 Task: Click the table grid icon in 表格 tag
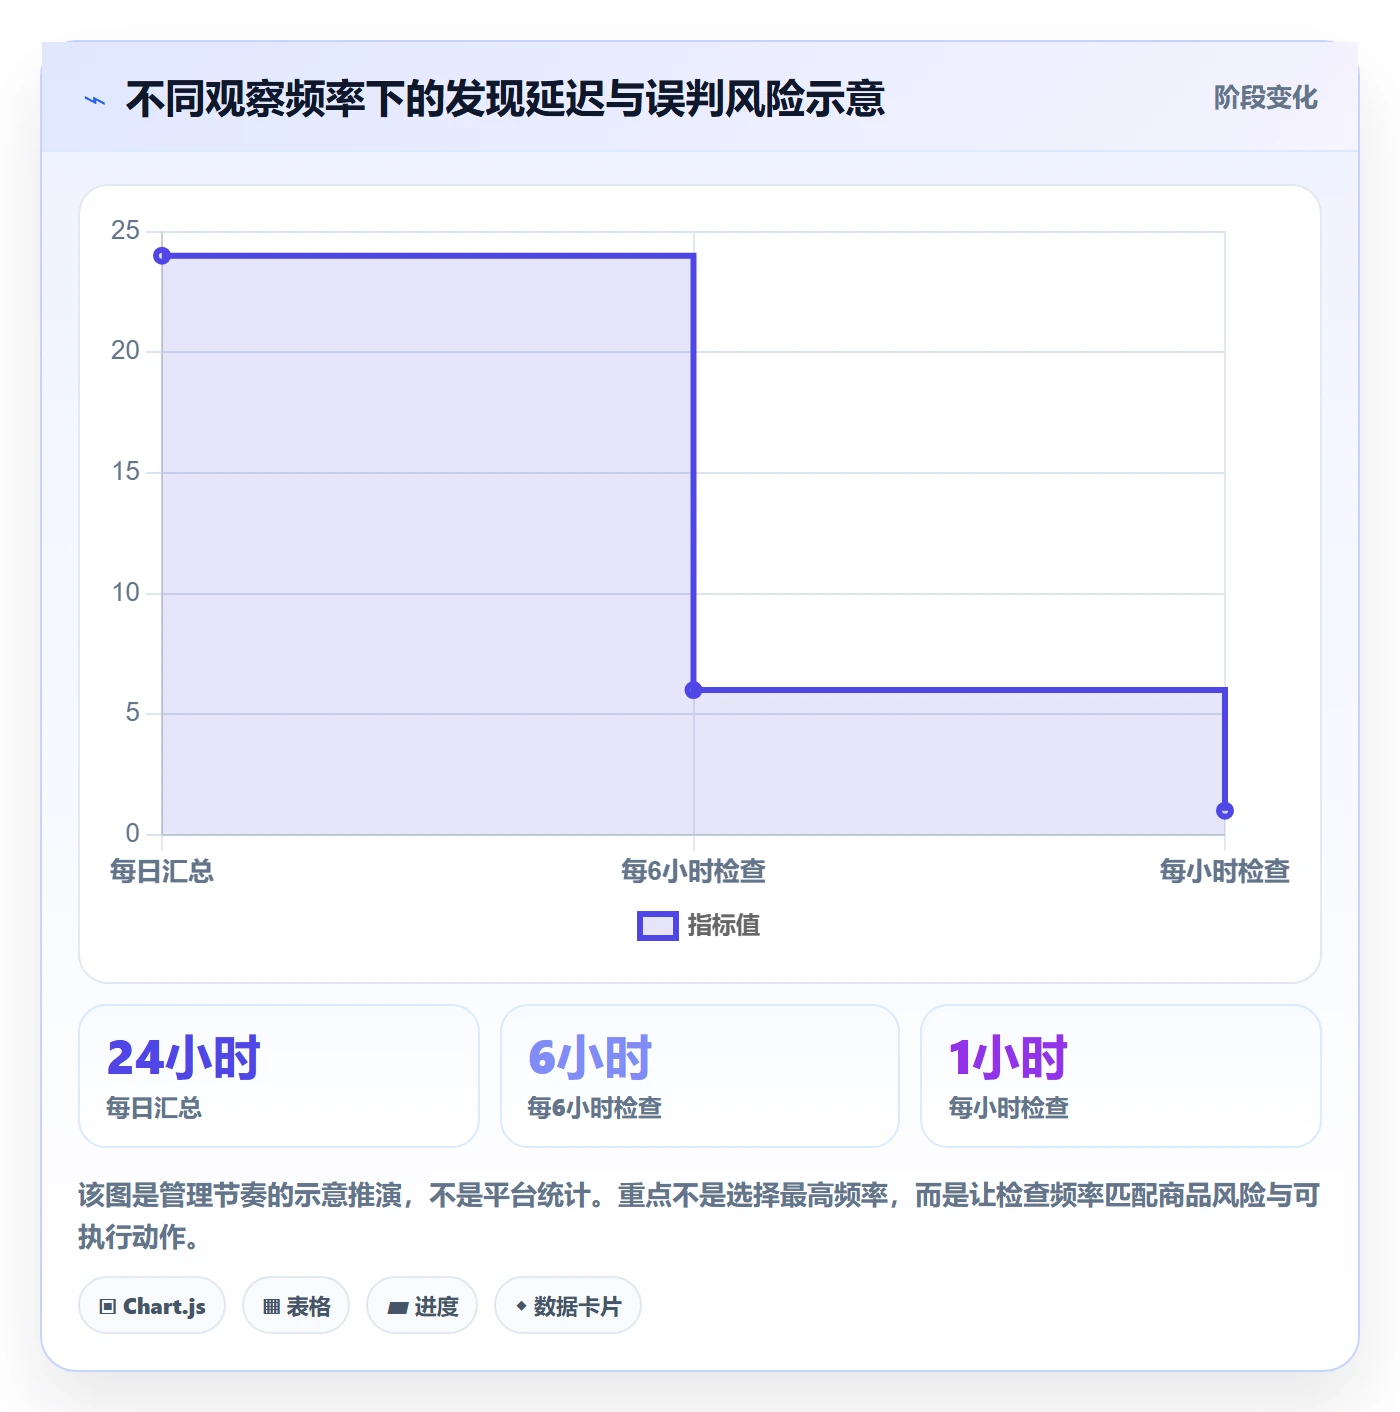coord(271,1307)
